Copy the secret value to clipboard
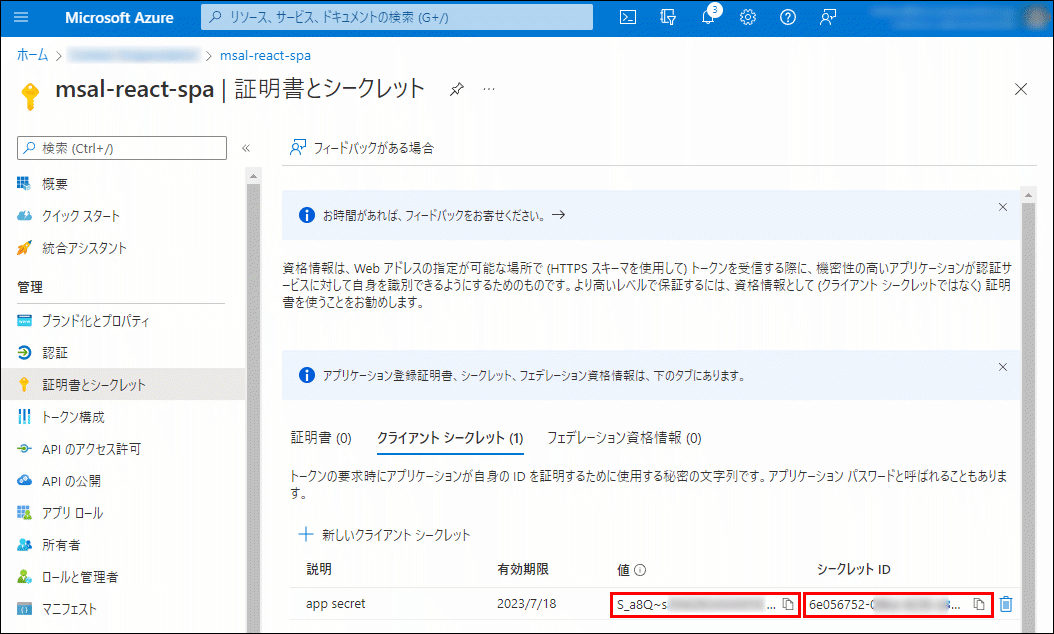 tap(788, 604)
